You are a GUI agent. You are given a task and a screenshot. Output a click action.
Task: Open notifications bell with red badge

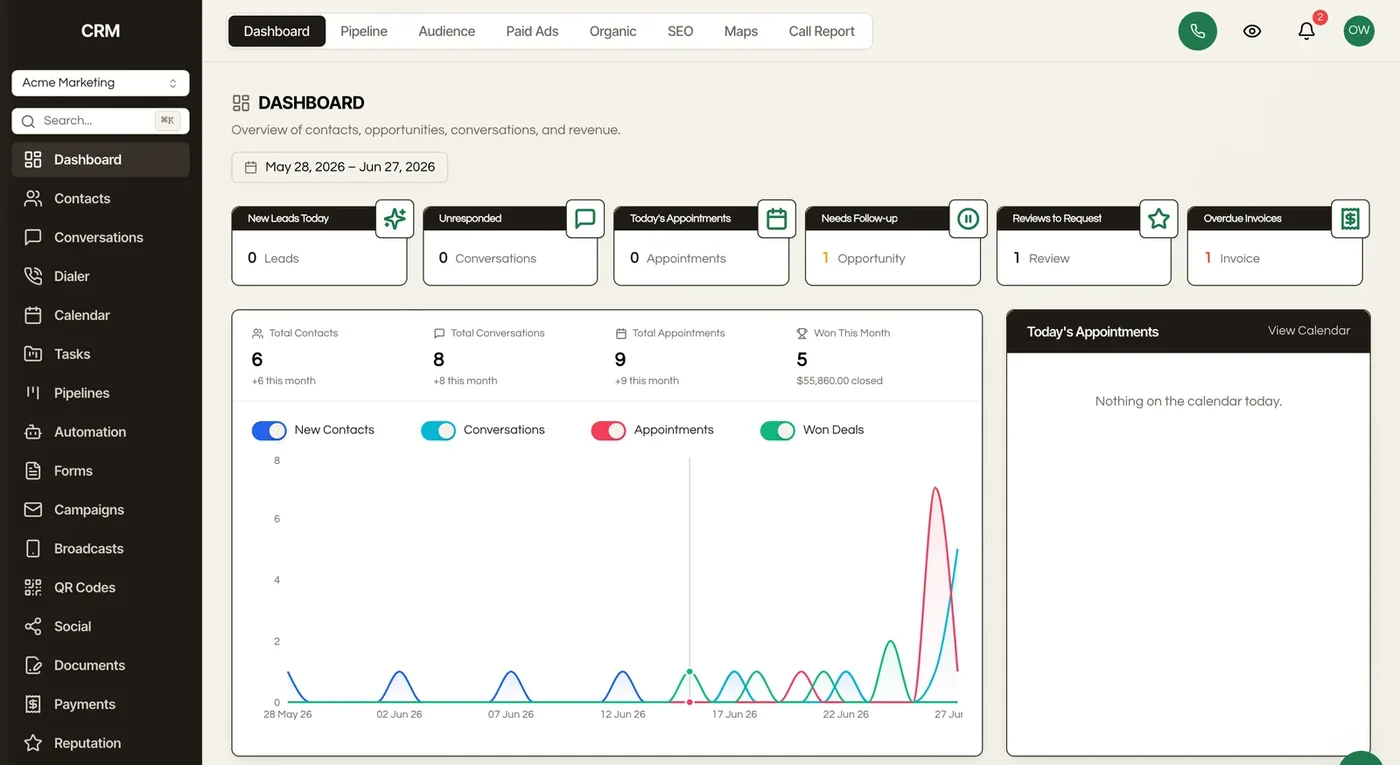(1307, 30)
